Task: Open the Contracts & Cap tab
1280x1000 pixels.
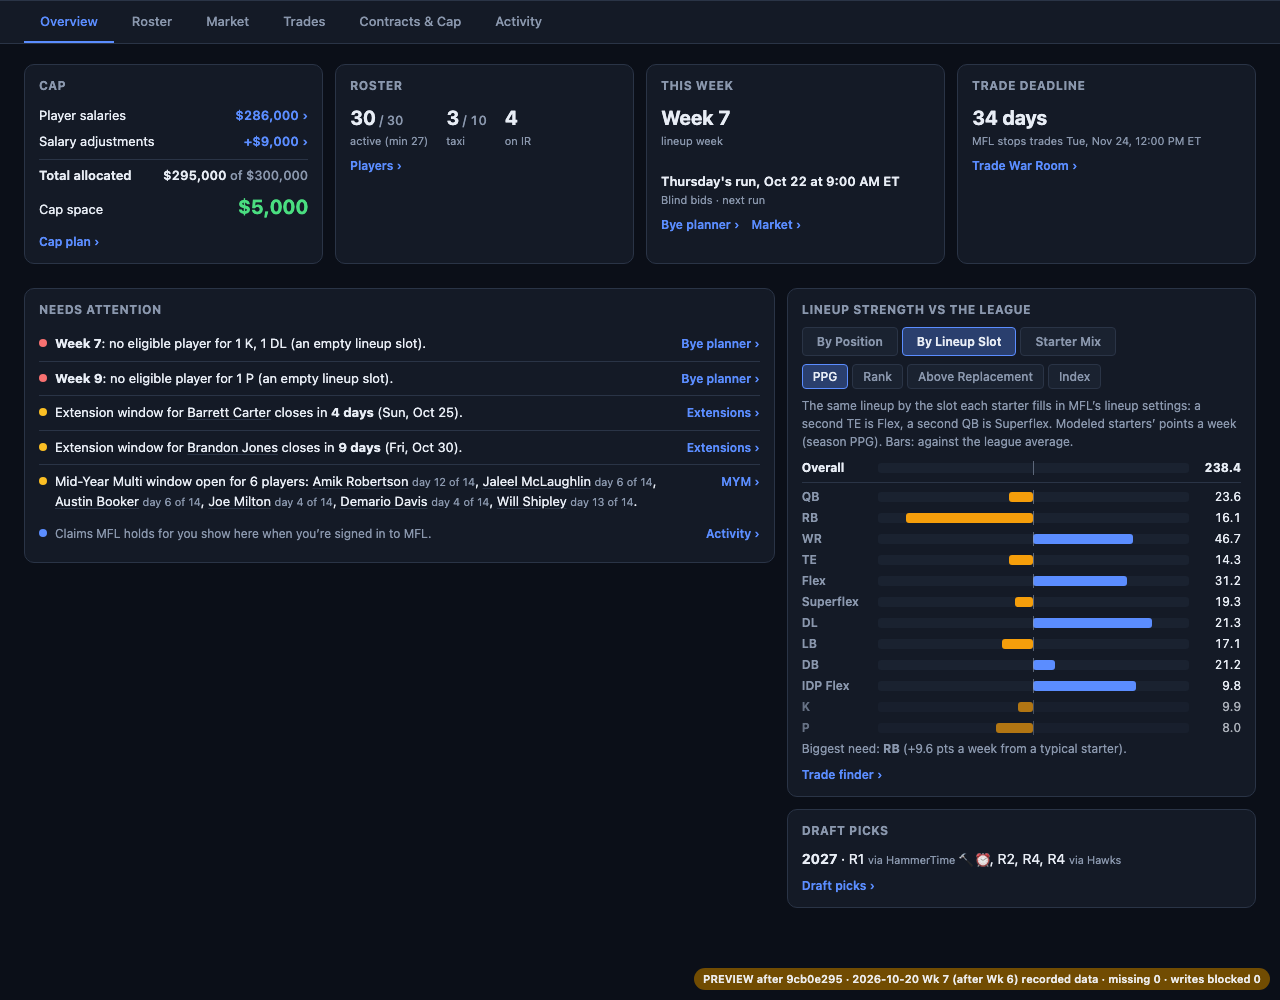Action: [410, 21]
